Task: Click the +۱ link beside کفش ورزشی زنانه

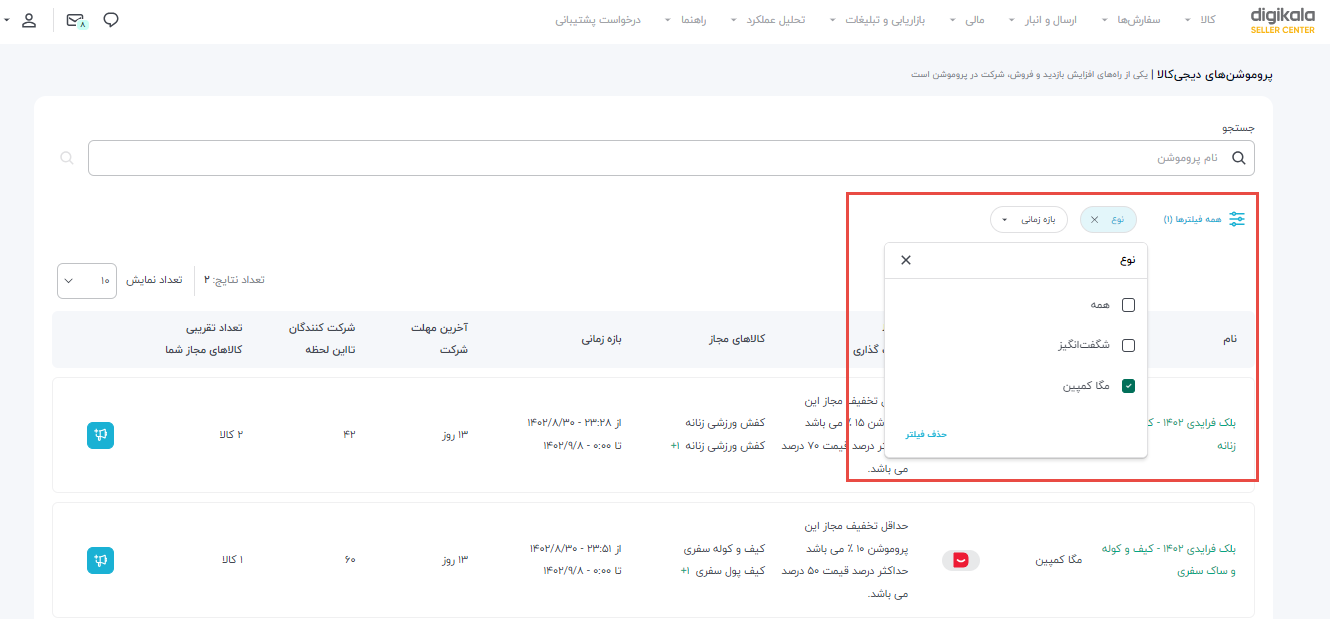Action: tap(675, 446)
